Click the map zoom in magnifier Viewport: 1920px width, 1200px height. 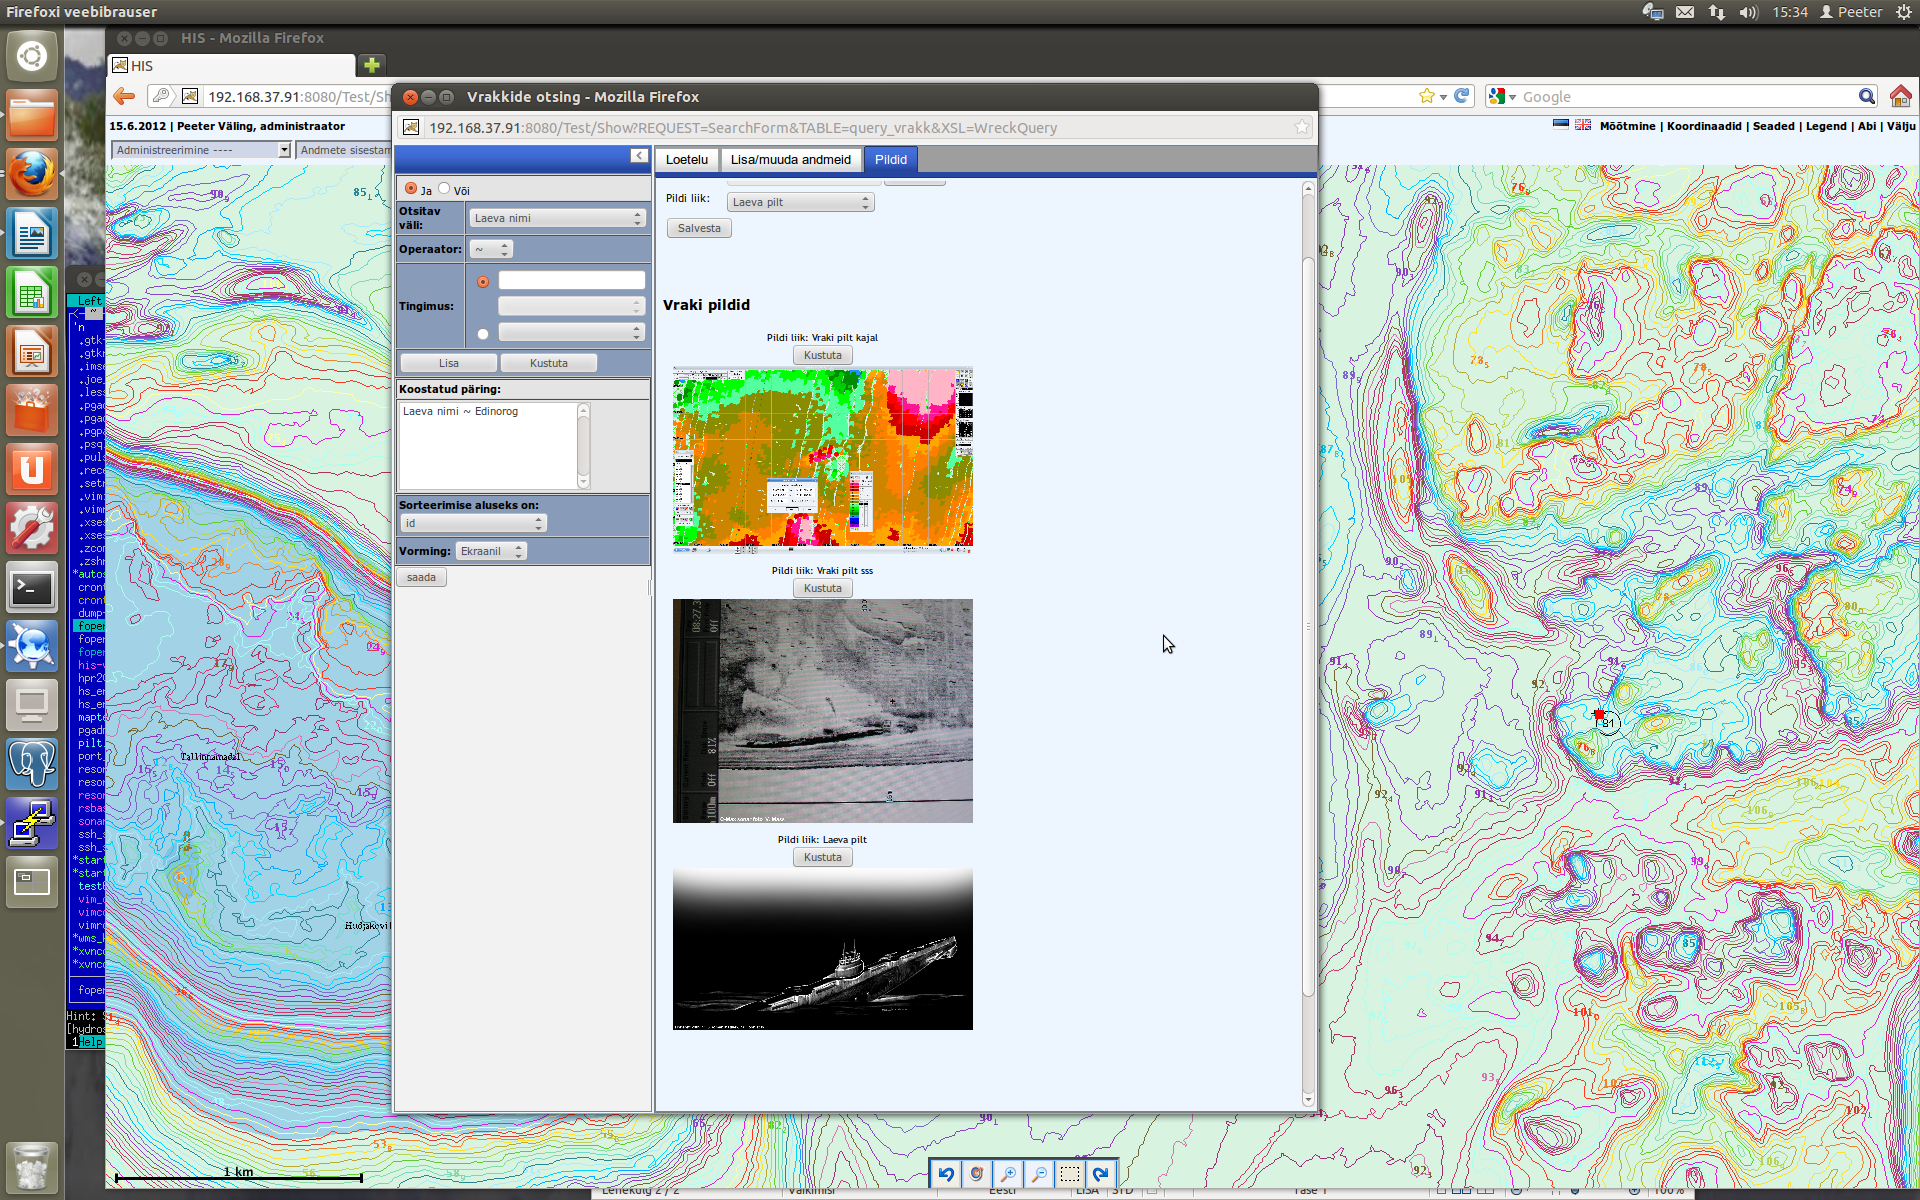pyautogui.click(x=1008, y=1174)
